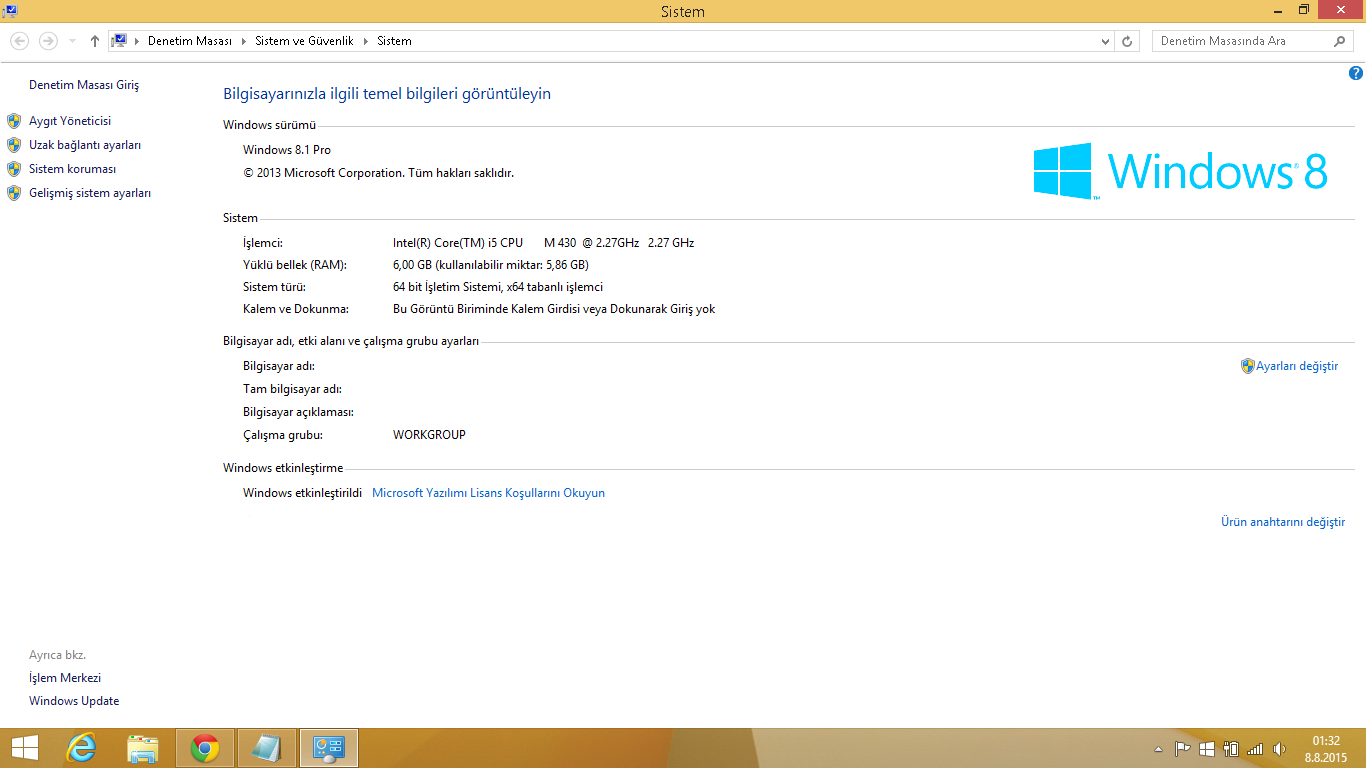Open the Action Center flag tray icon
This screenshot has width=1366, height=768.
coord(1182,748)
